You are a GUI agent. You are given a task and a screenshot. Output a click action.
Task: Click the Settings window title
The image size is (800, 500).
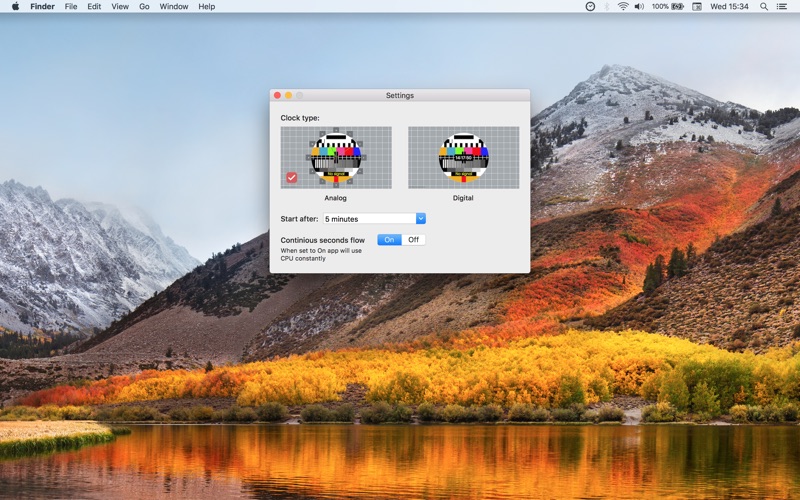(399, 95)
